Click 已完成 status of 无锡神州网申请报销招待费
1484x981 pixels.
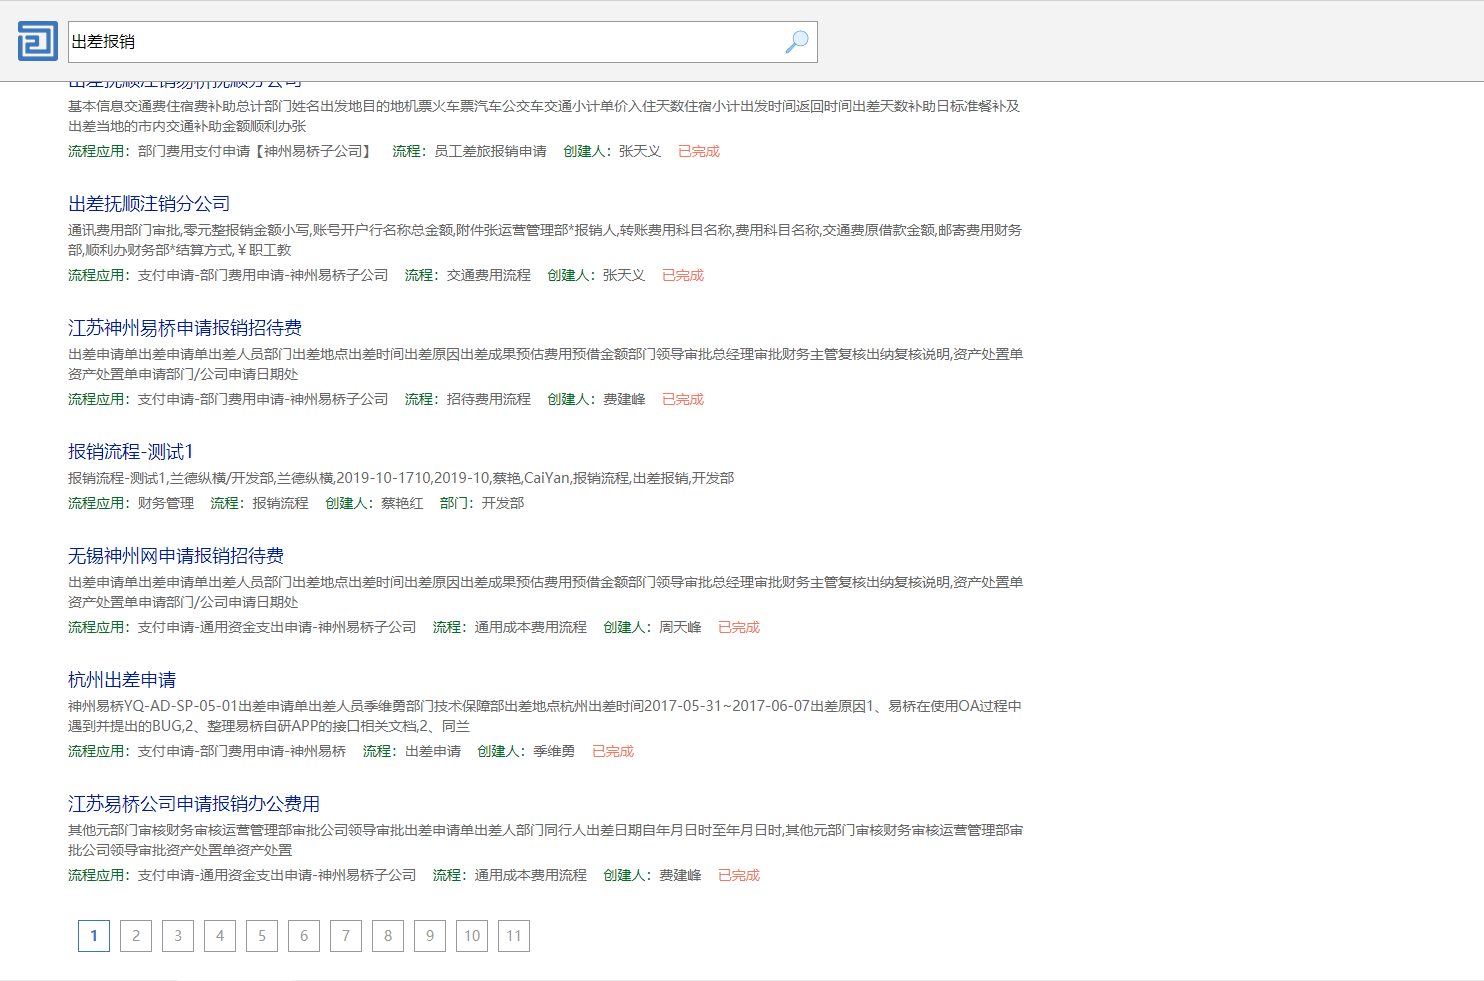click(x=739, y=627)
